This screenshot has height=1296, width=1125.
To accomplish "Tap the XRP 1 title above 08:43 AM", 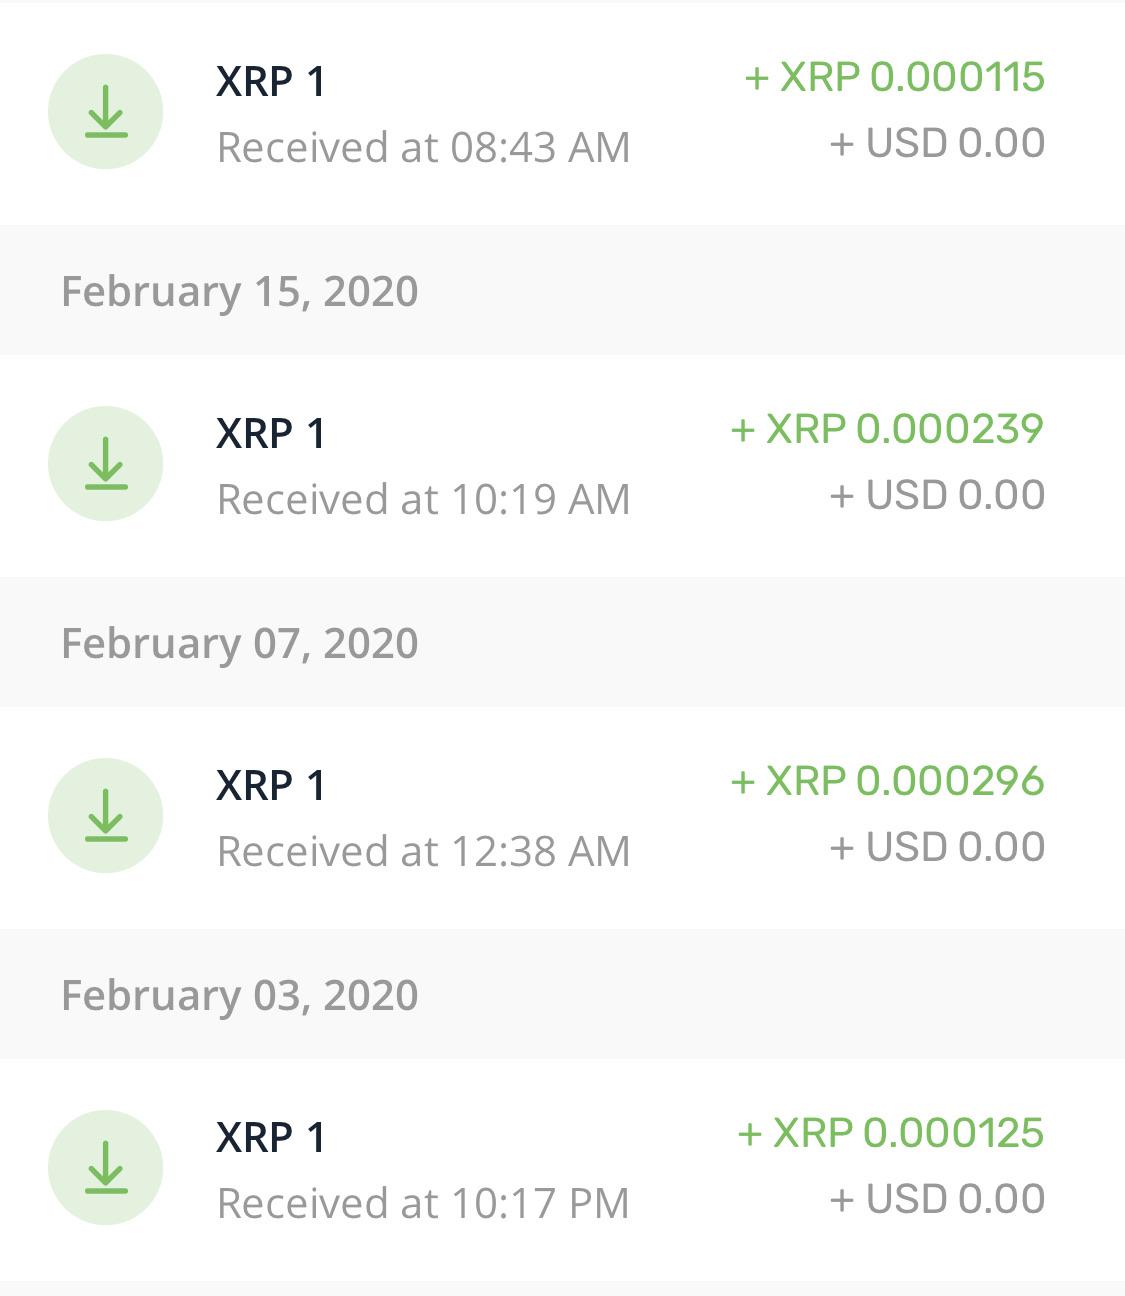I will (271, 82).
